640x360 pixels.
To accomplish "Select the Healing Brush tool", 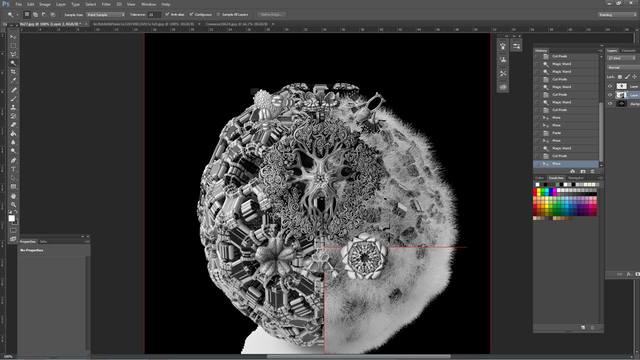I will (13, 90).
